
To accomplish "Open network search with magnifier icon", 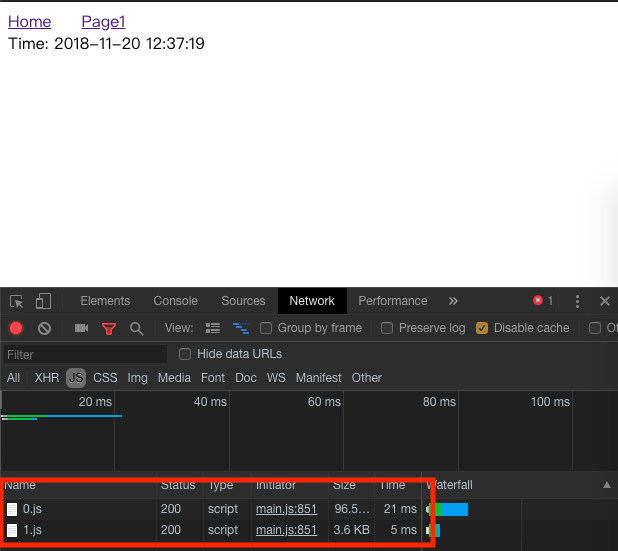I will tap(136, 328).
